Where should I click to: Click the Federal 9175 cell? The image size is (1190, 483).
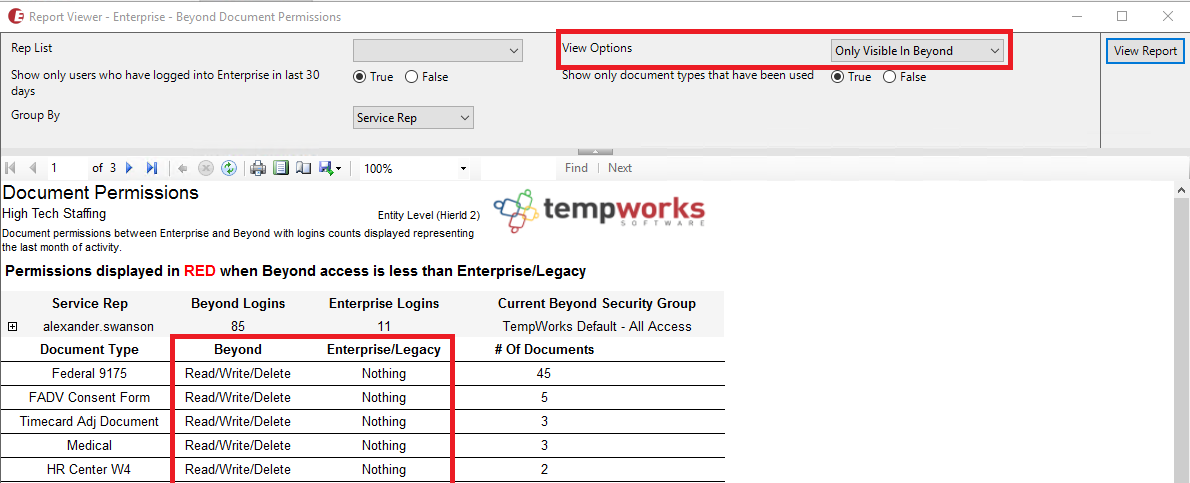tap(89, 374)
